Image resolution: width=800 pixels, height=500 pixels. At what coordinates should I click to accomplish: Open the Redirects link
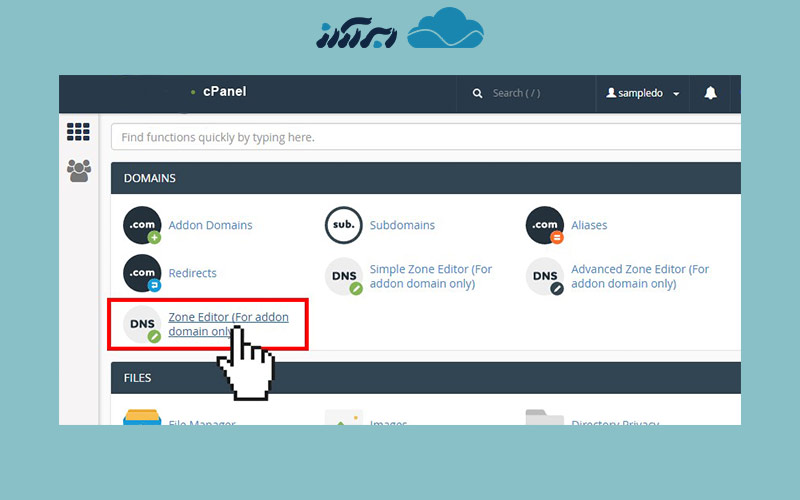(192, 273)
